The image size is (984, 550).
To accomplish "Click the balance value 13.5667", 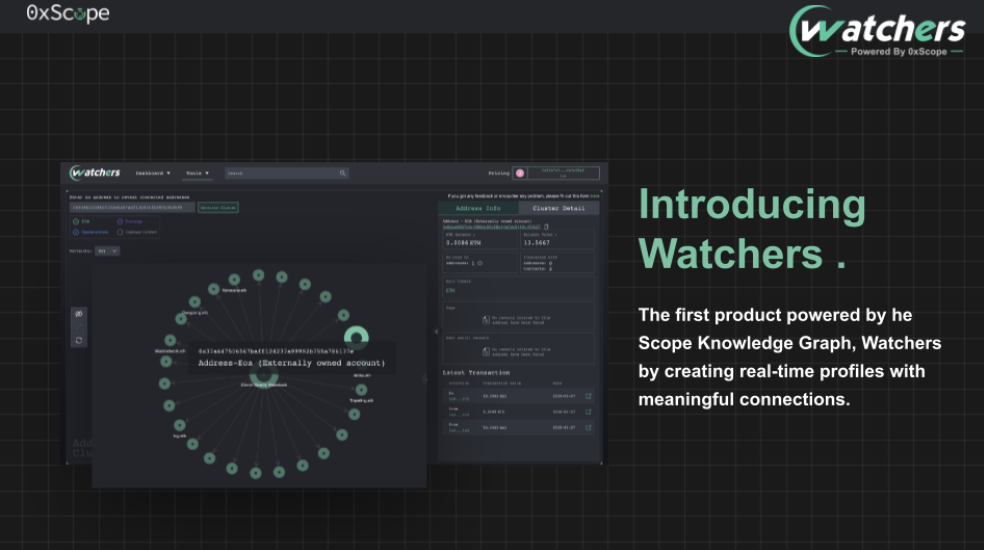I will click(537, 242).
